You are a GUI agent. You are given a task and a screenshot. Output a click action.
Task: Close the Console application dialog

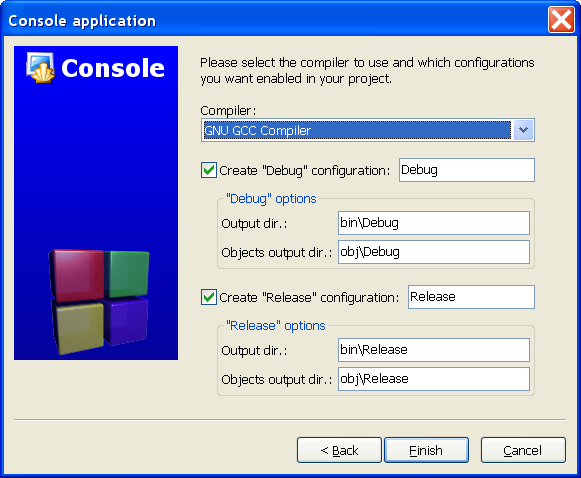click(x=561, y=20)
